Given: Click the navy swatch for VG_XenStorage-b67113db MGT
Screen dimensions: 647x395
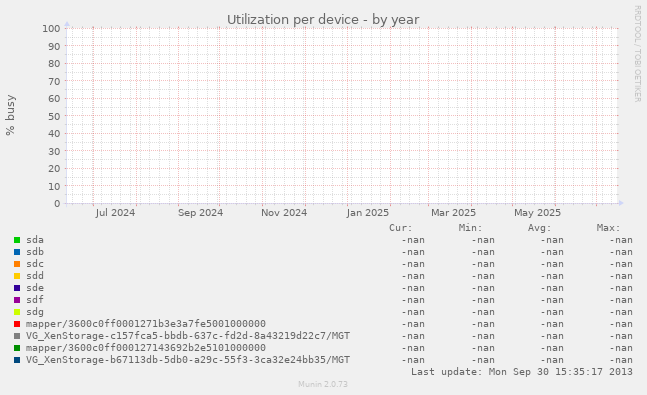Looking at the screenshot, I should [x=17, y=360].
